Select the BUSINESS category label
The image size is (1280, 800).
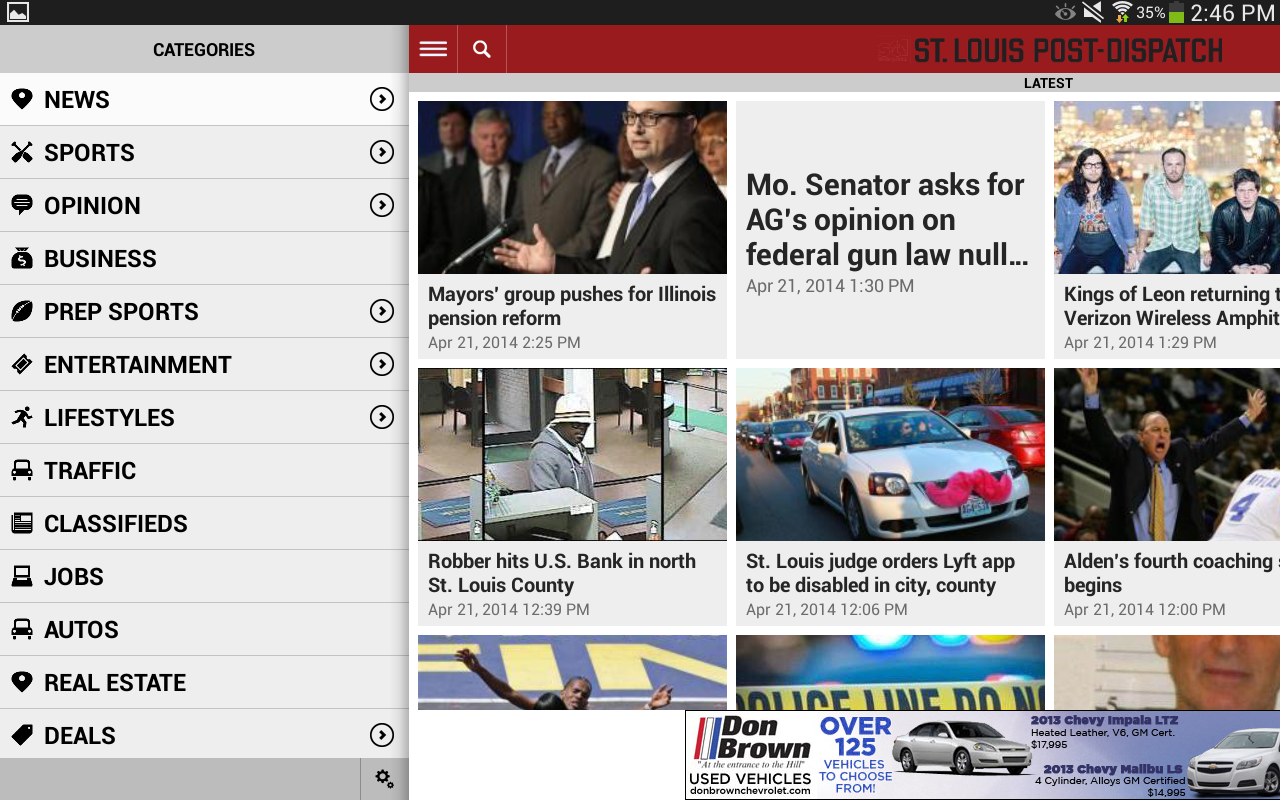point(100,259)
